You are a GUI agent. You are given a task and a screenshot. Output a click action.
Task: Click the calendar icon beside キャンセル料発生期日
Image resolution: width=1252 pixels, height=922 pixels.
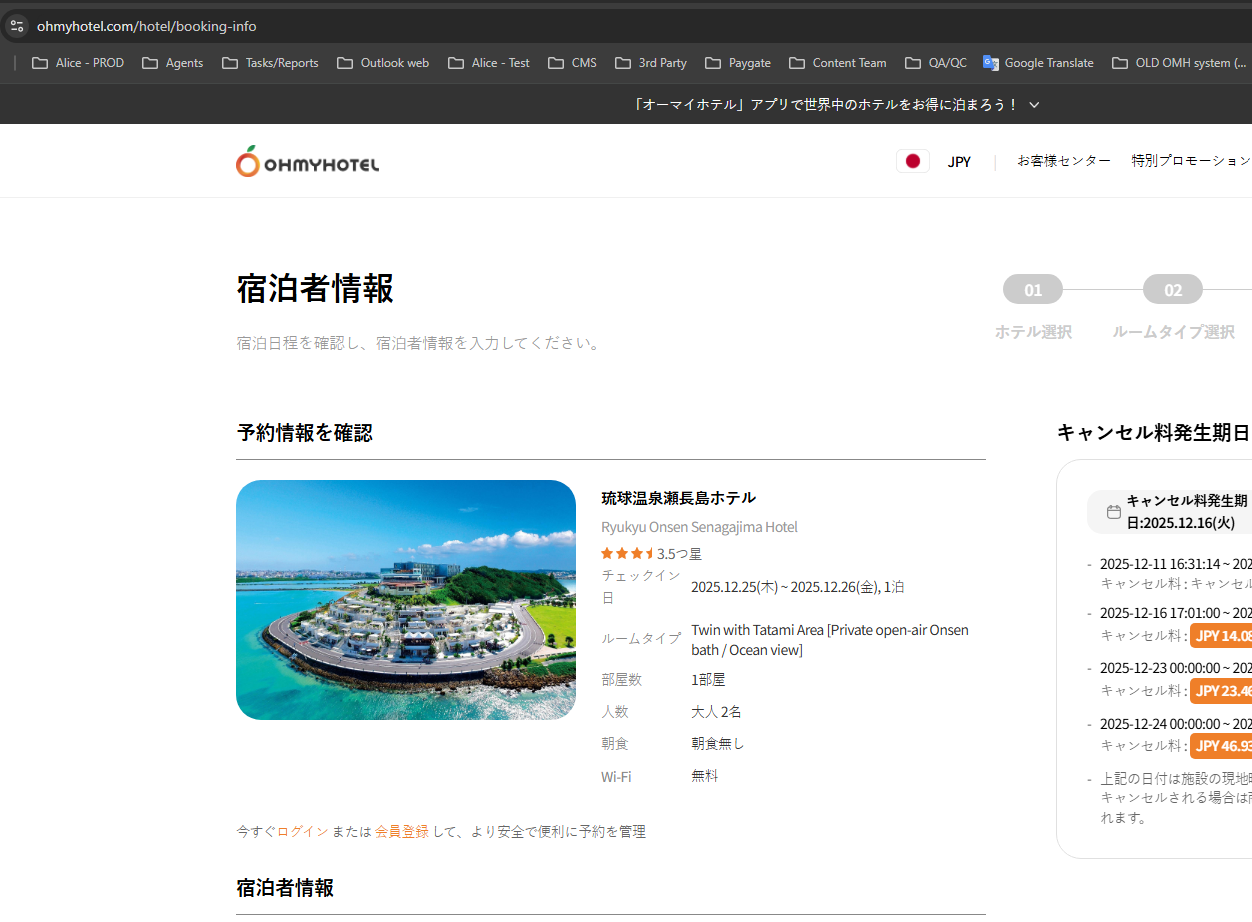[x=1113, y=512]
